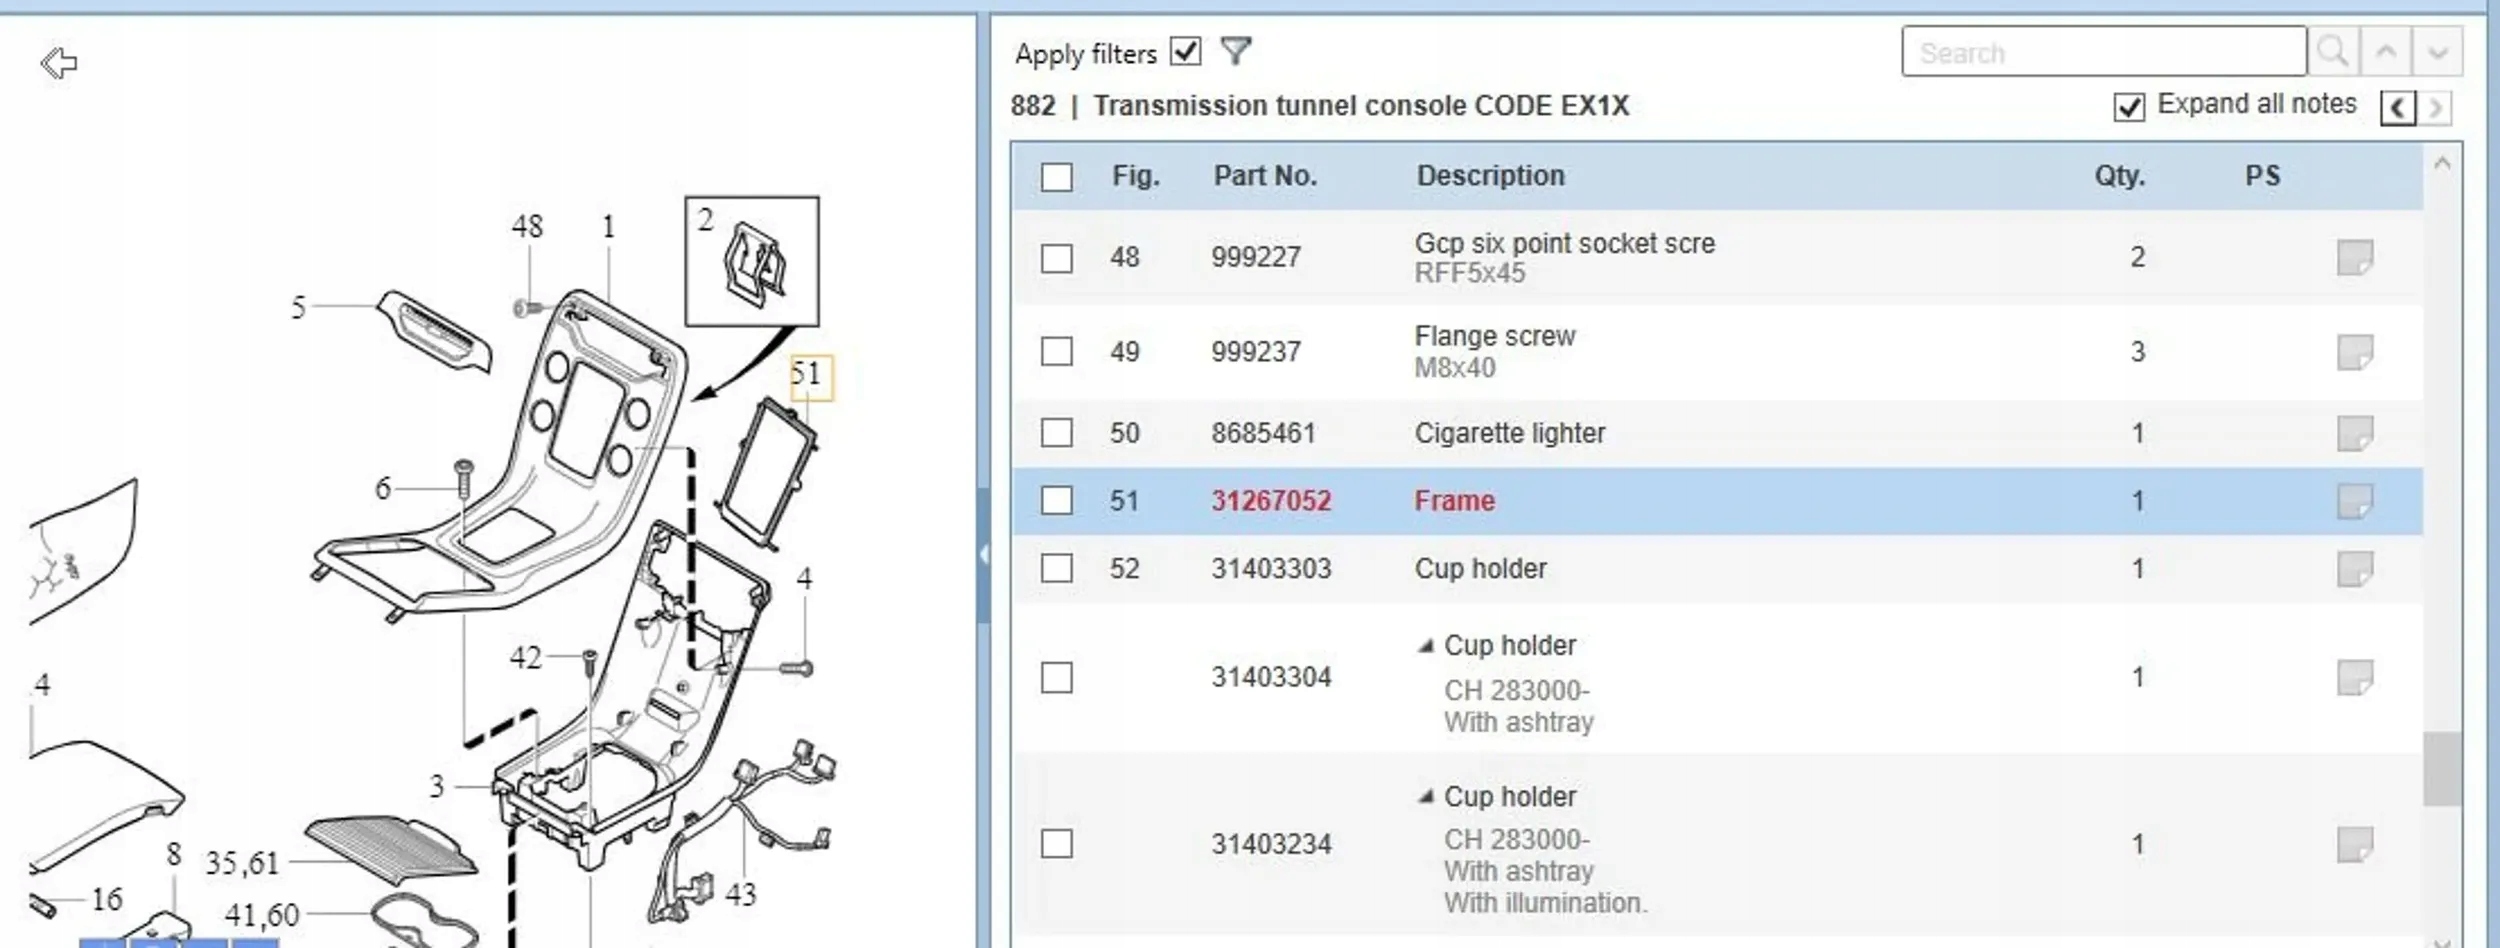The width and height of the screenshot is (2500, 948).
Task: Click the back arrow above the diagram
Action: [59, 63]
